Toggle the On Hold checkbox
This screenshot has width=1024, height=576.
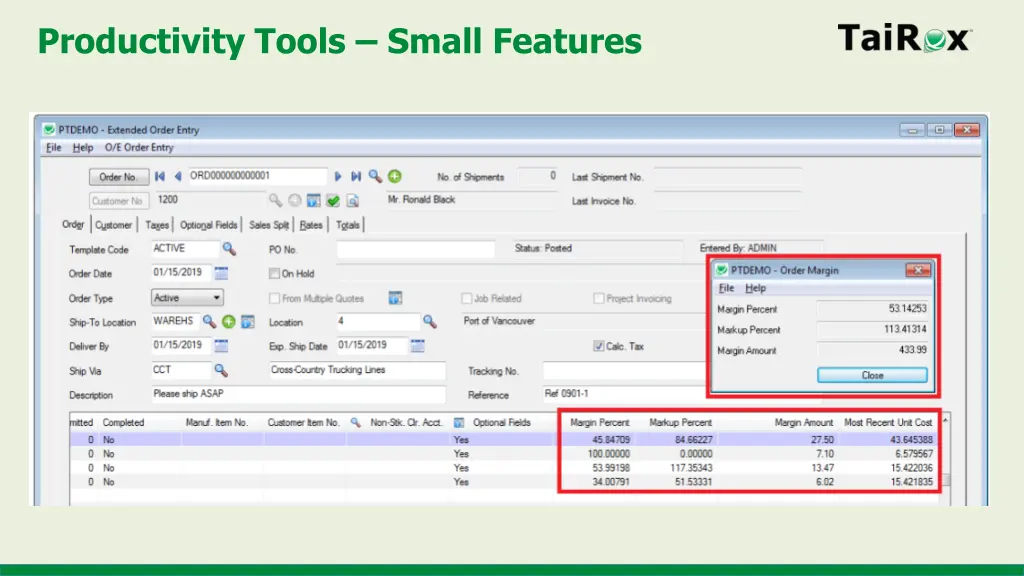click(274, 274)
